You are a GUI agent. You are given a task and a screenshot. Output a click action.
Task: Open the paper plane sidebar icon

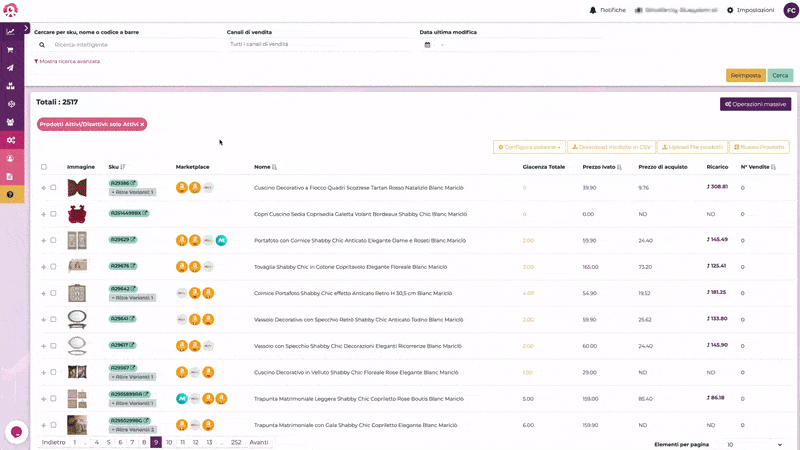(x=10, y=67)
